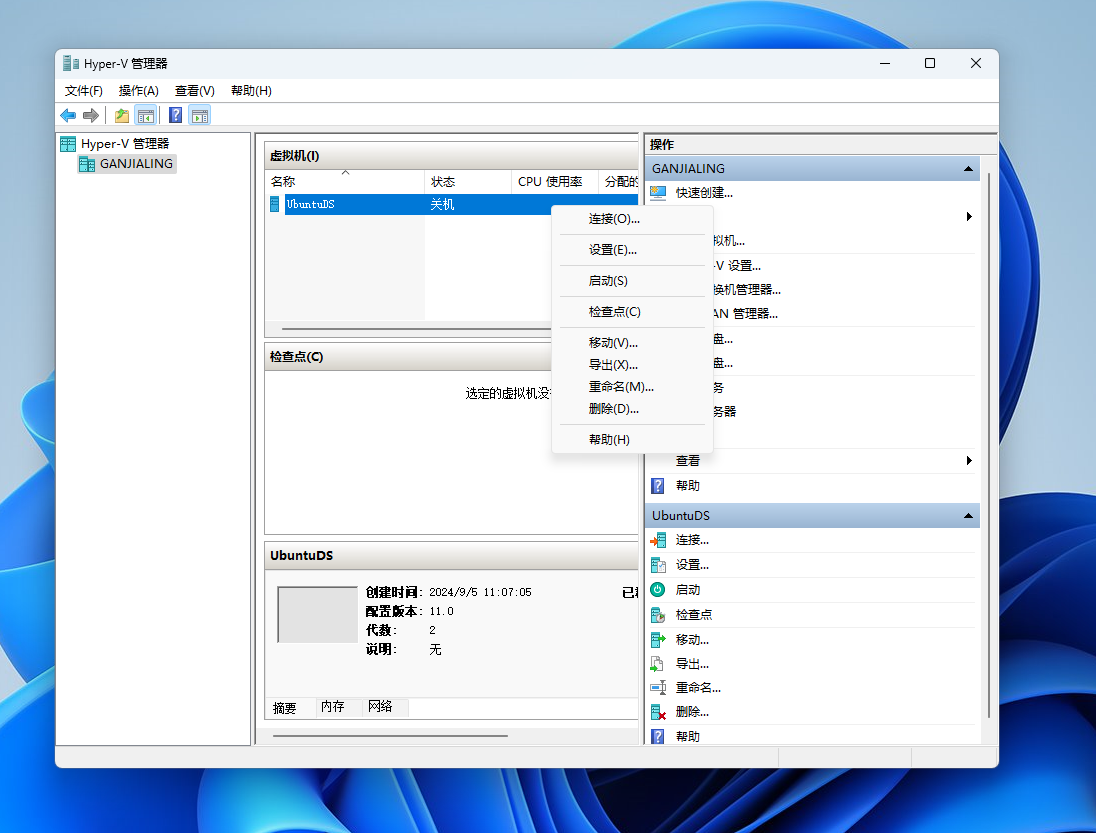Click the actions pane vertical scrollbar

pyautogui.click(x=989, y=444)
